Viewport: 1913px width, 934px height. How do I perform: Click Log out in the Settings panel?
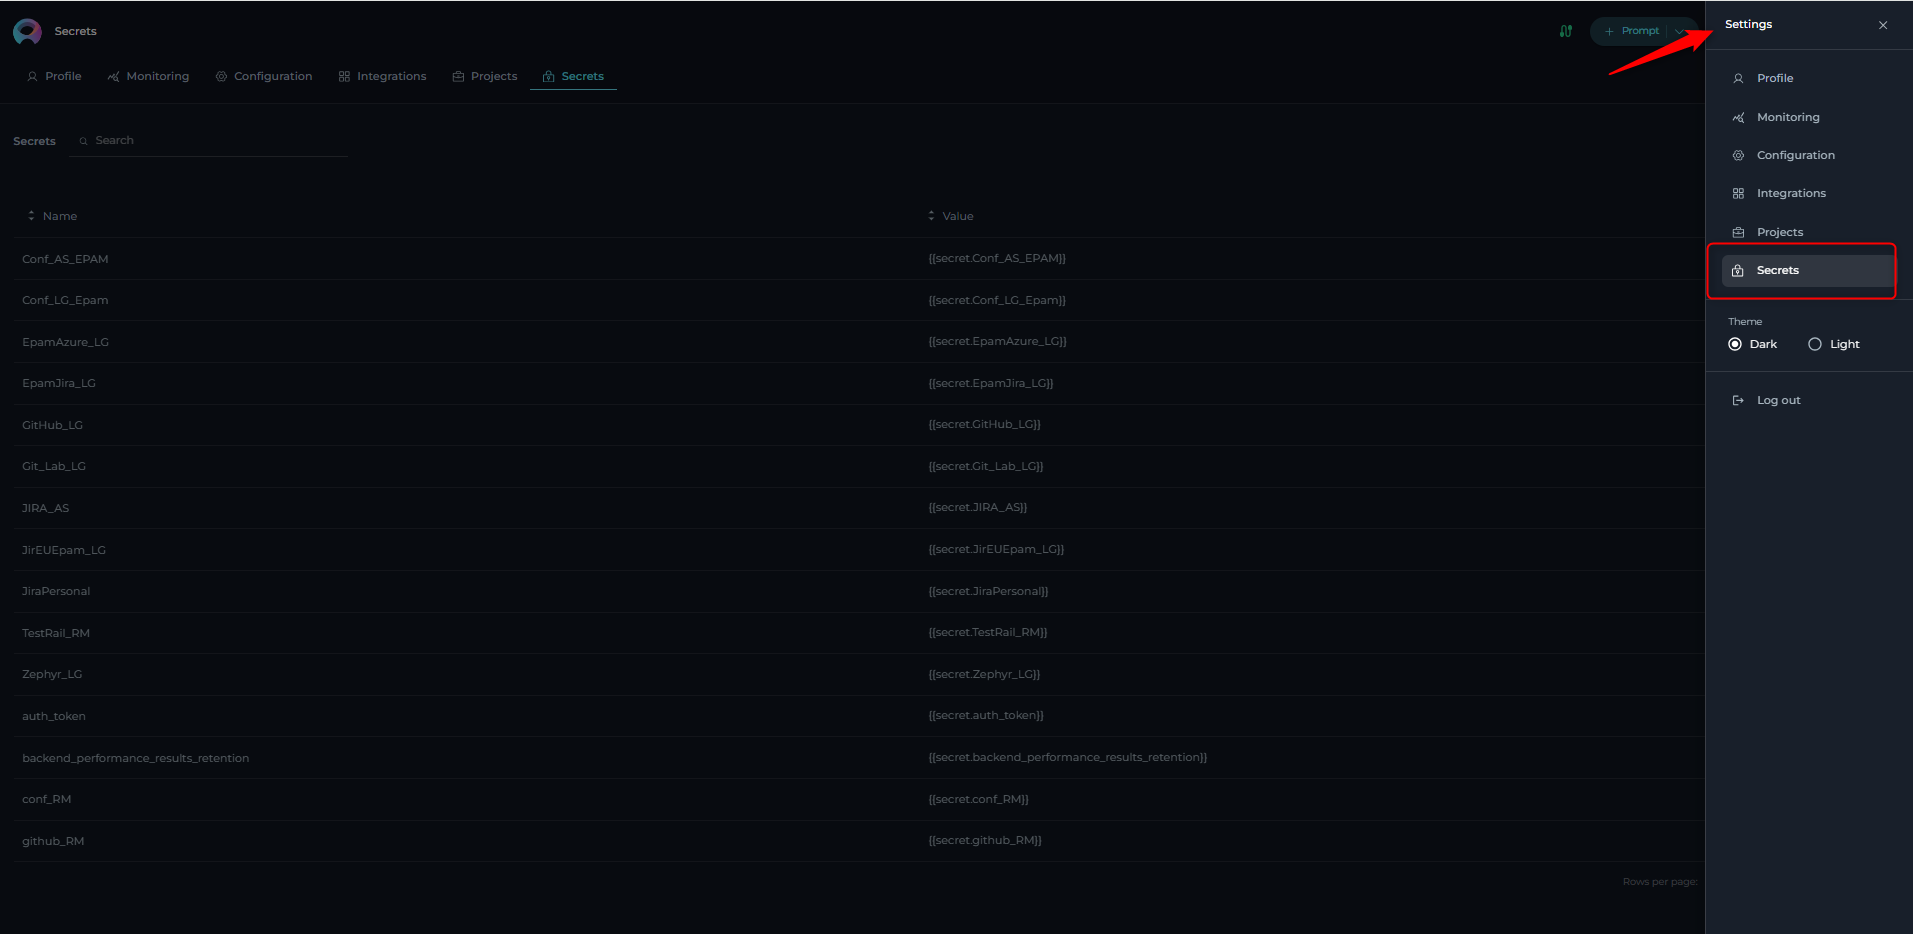click(x=1766, y=400)
